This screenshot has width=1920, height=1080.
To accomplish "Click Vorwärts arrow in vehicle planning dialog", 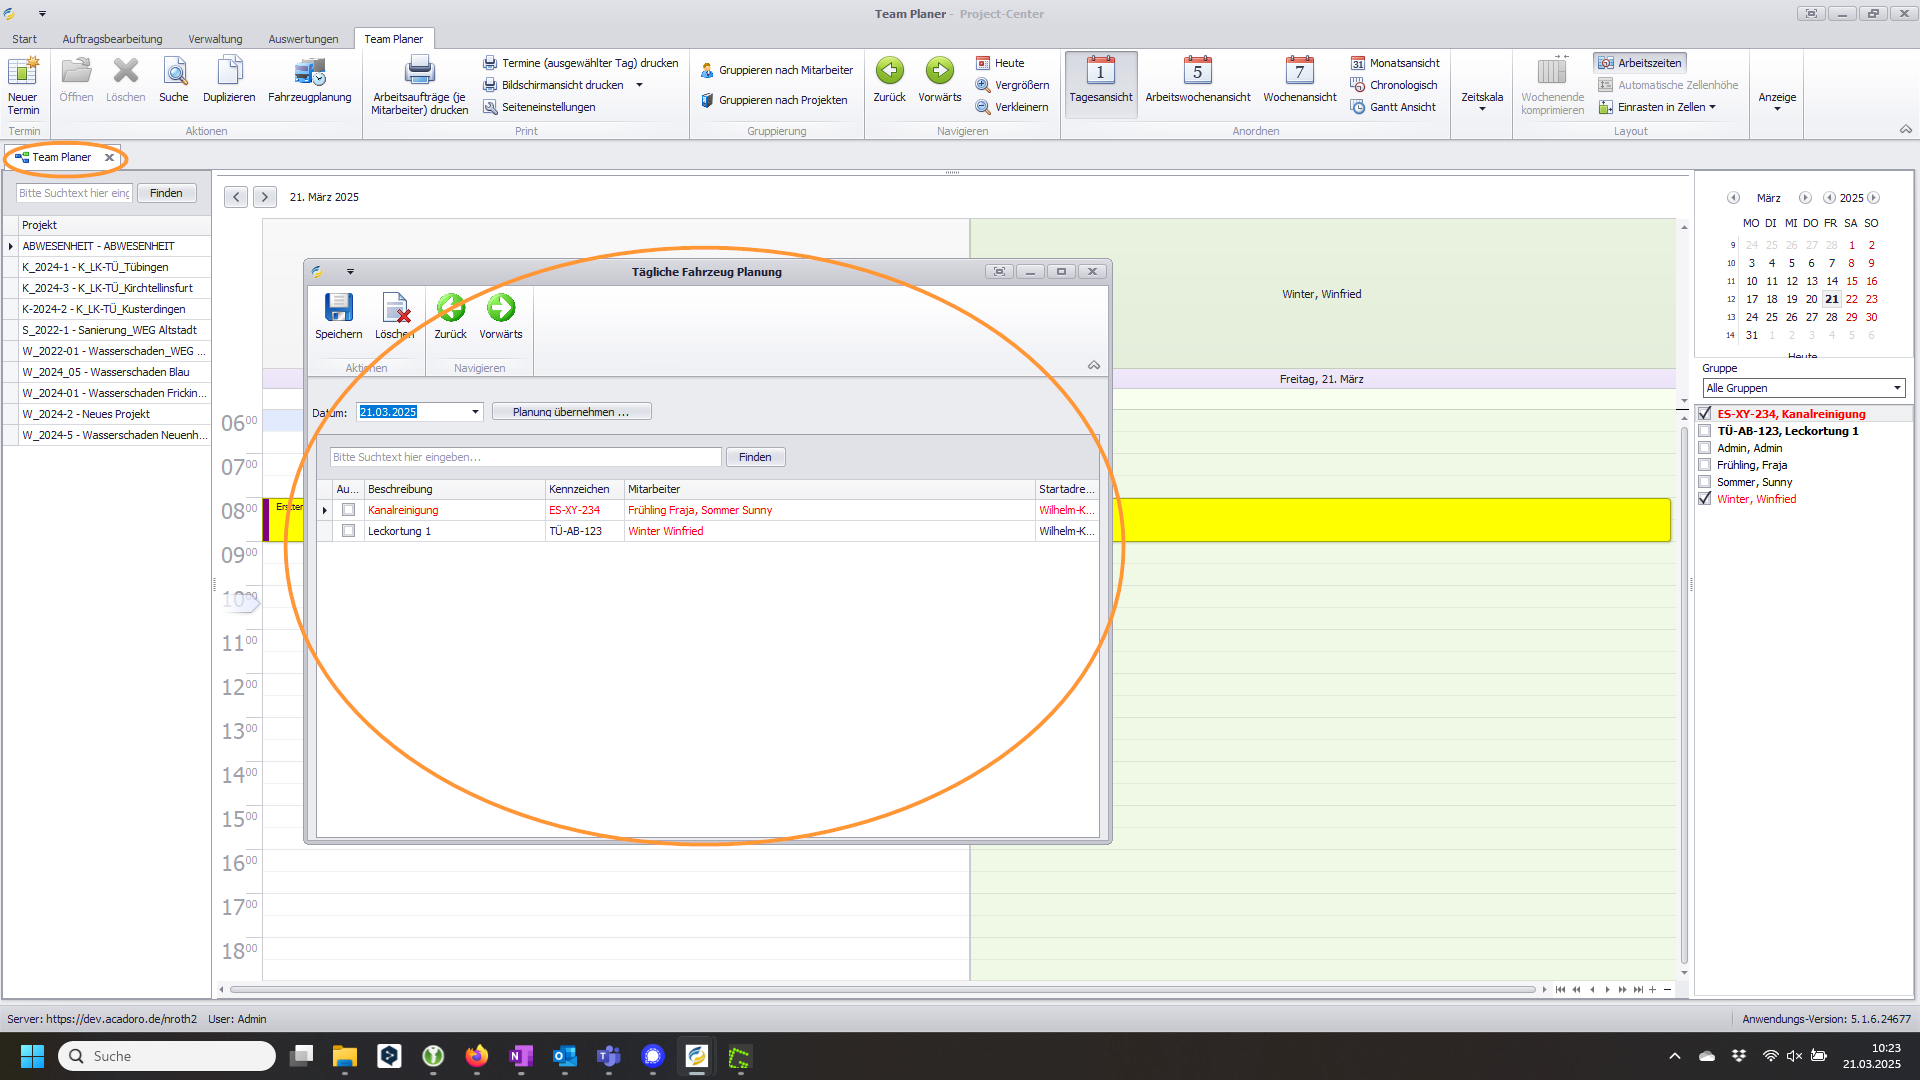I will tap(500, 308).
